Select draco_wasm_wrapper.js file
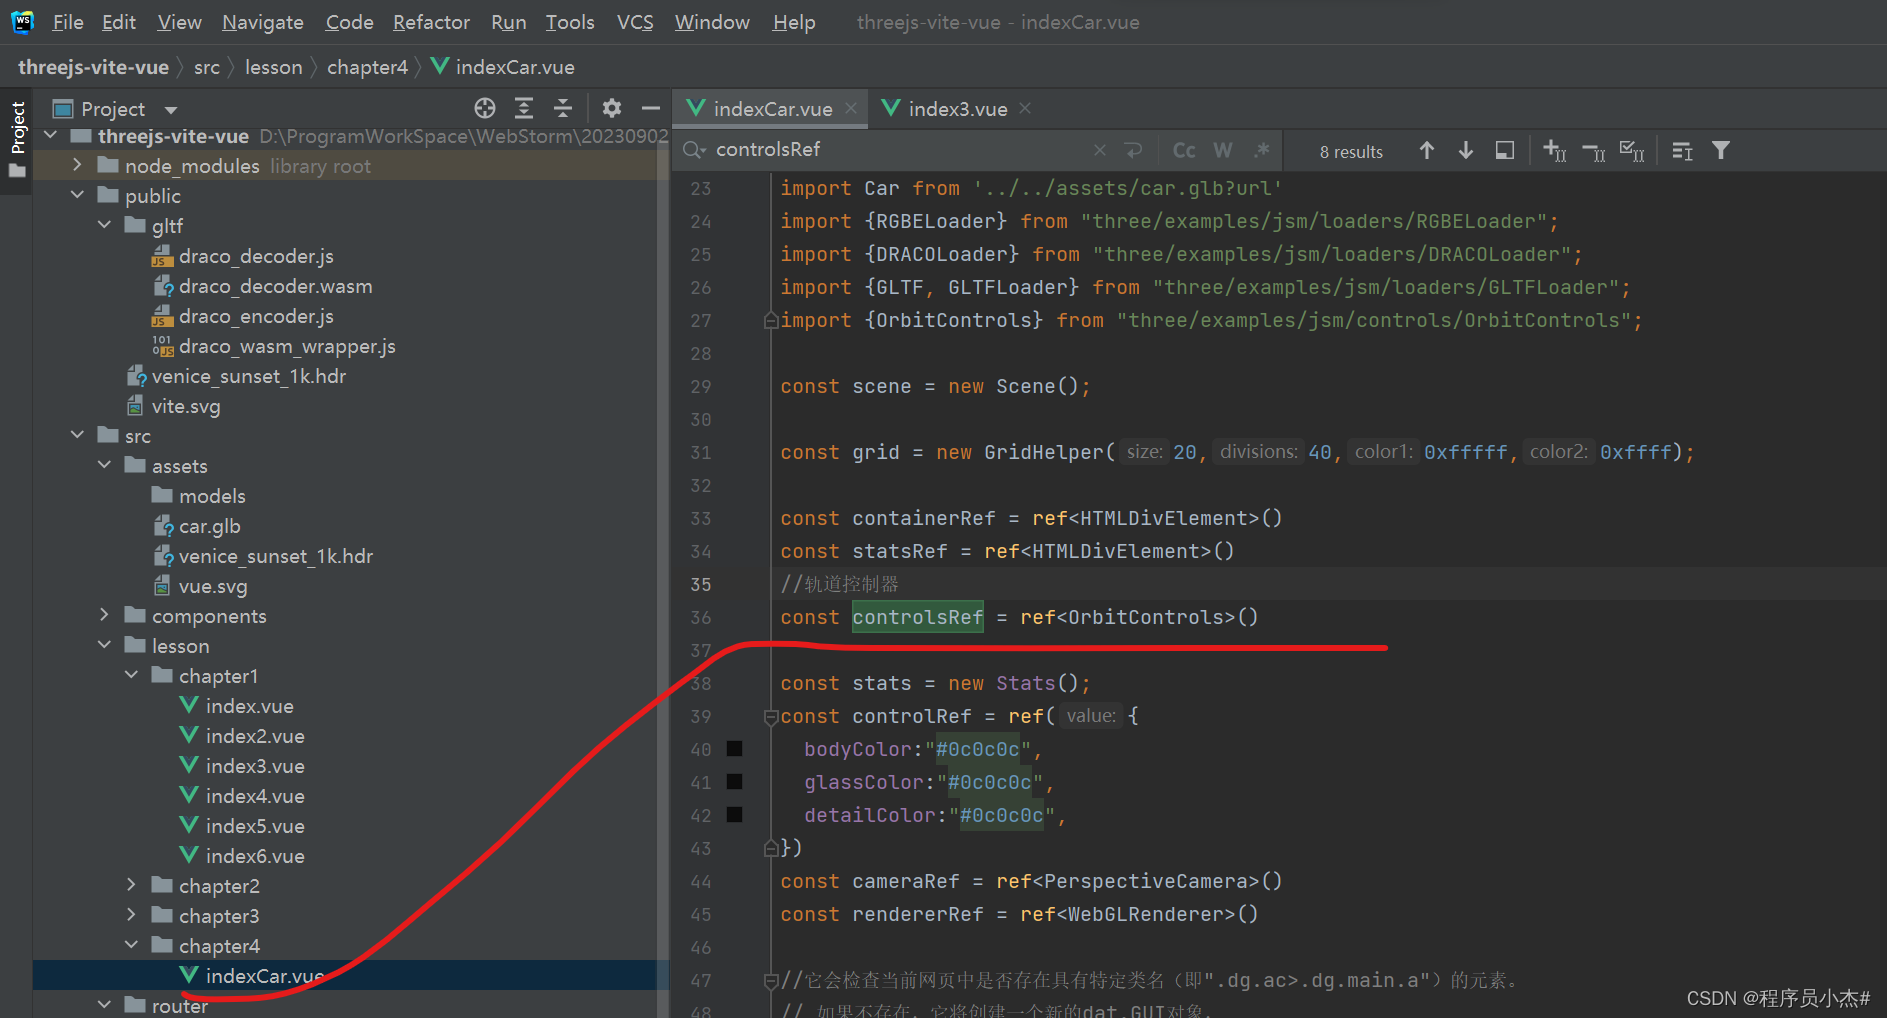The image size is (1887, 1018). click(x=287, y=346)
